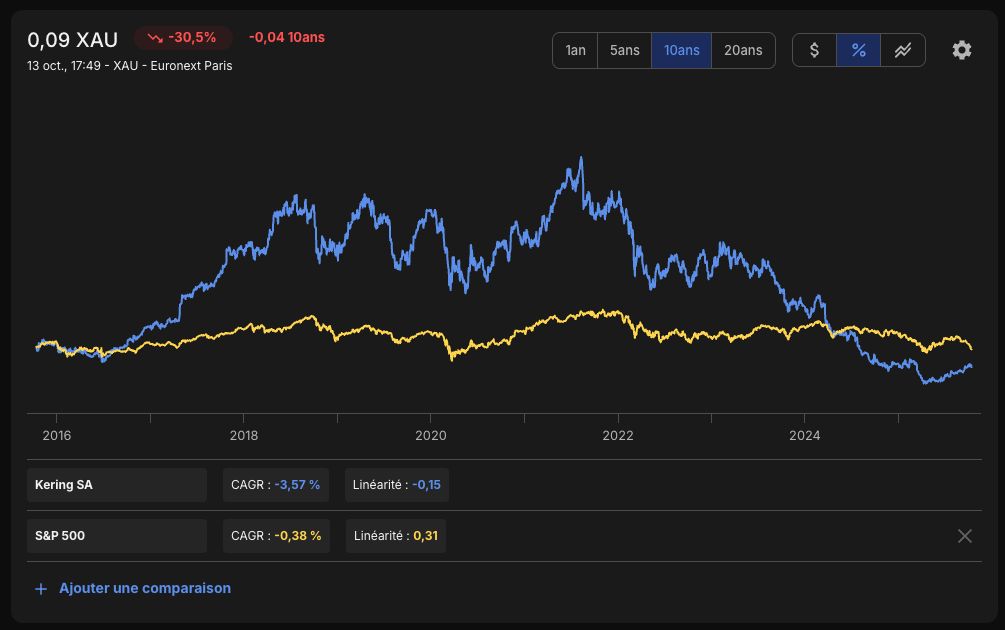
Task: Click the red downward trend icon
Action: click(x=154, y=38)
